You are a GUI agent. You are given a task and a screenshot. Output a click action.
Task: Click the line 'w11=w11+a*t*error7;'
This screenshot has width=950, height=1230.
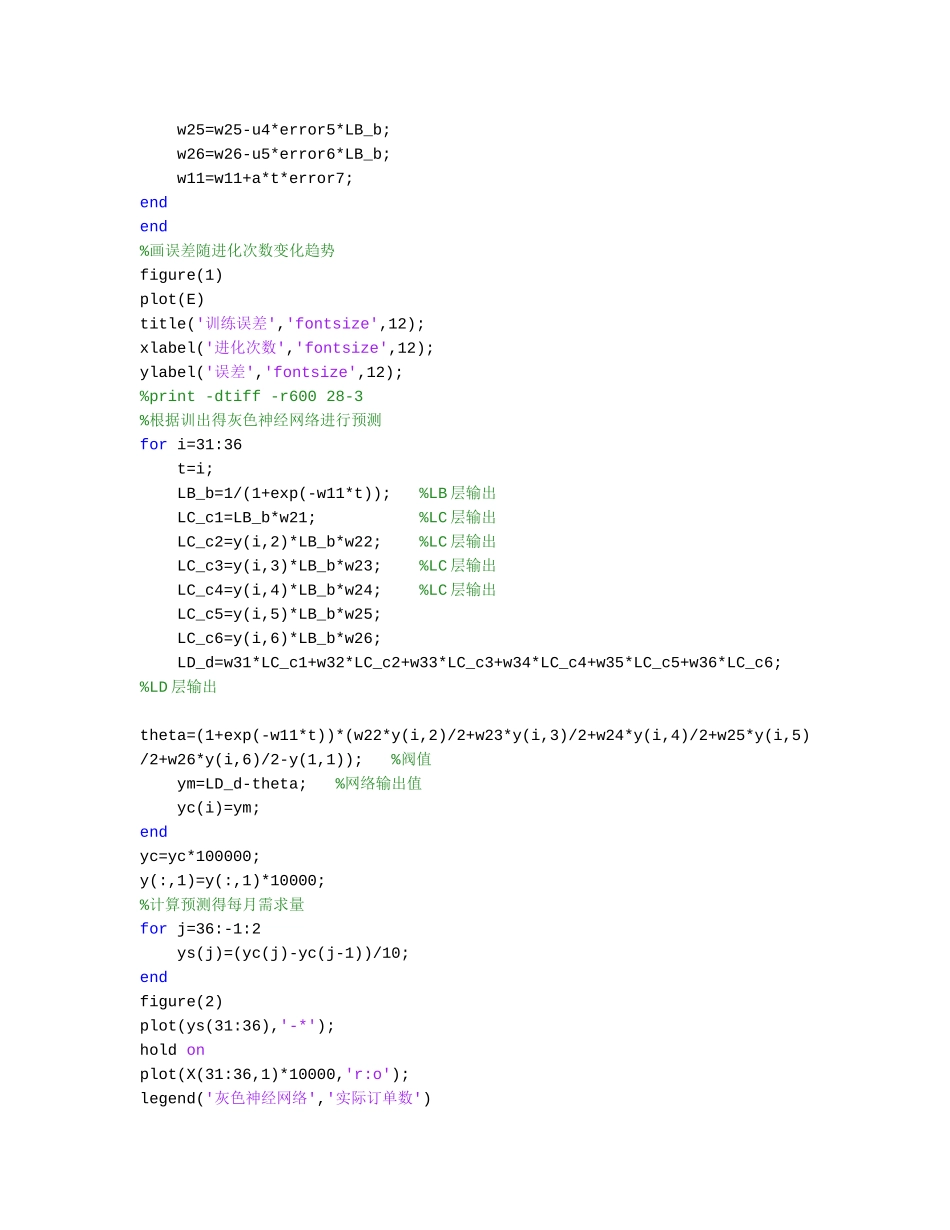pos(265,178)
